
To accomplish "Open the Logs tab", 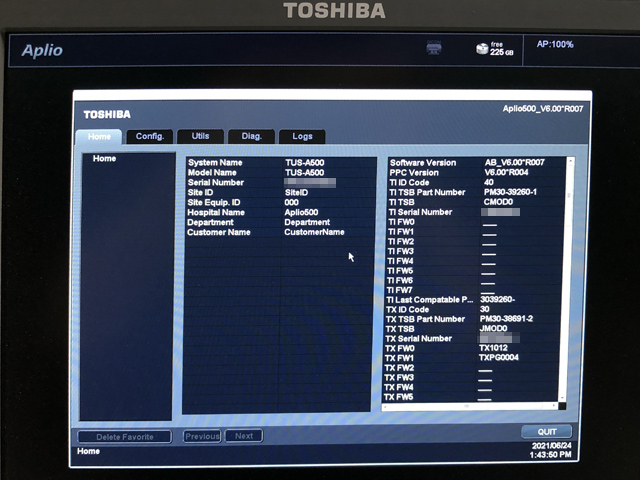I will 302,136.
